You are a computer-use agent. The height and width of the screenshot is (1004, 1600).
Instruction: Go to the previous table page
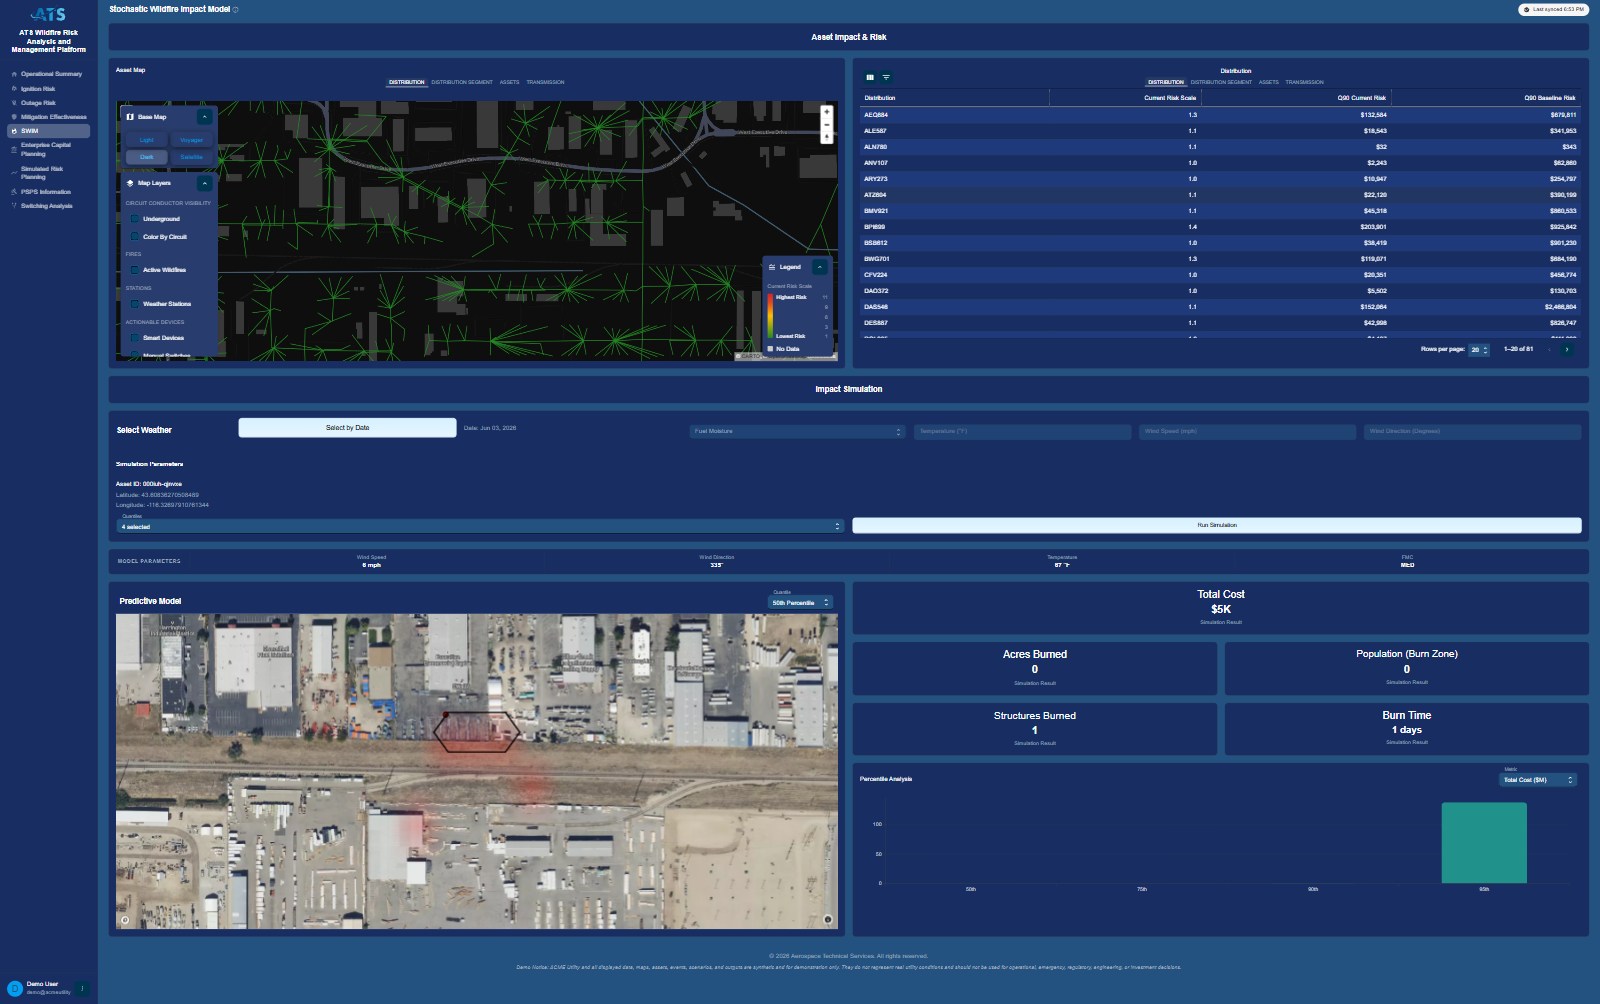click(x=1550, y=349)
